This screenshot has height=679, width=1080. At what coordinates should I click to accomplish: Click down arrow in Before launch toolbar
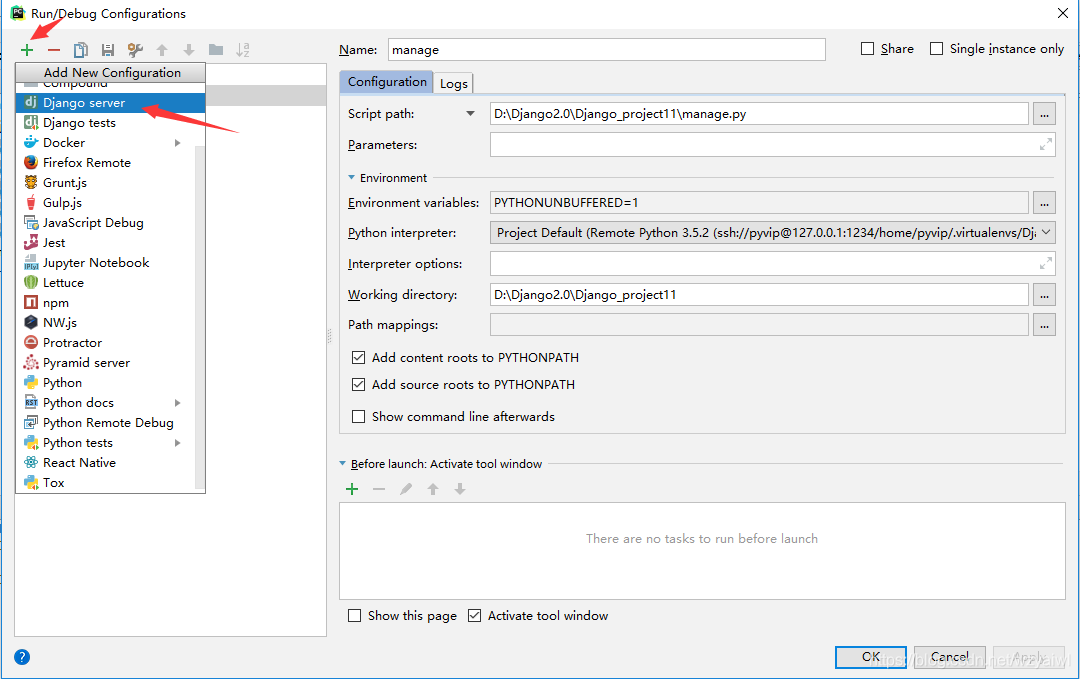[459, 489]
